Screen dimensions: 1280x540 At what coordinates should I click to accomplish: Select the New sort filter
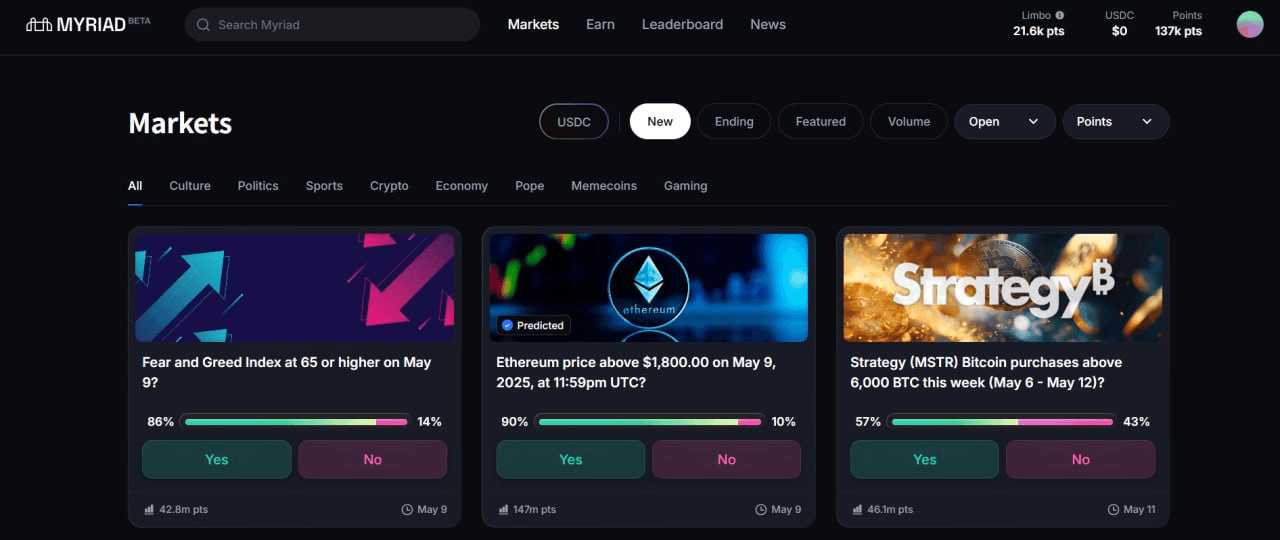point(660,122)
